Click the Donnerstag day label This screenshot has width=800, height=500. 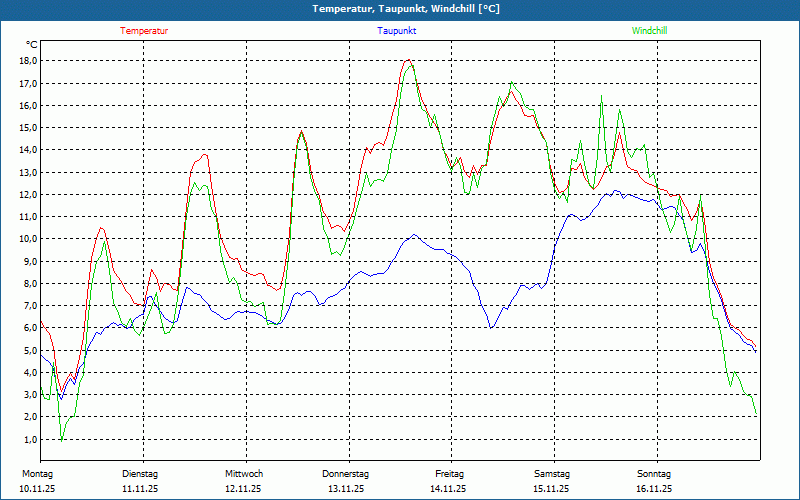point(346,474)
